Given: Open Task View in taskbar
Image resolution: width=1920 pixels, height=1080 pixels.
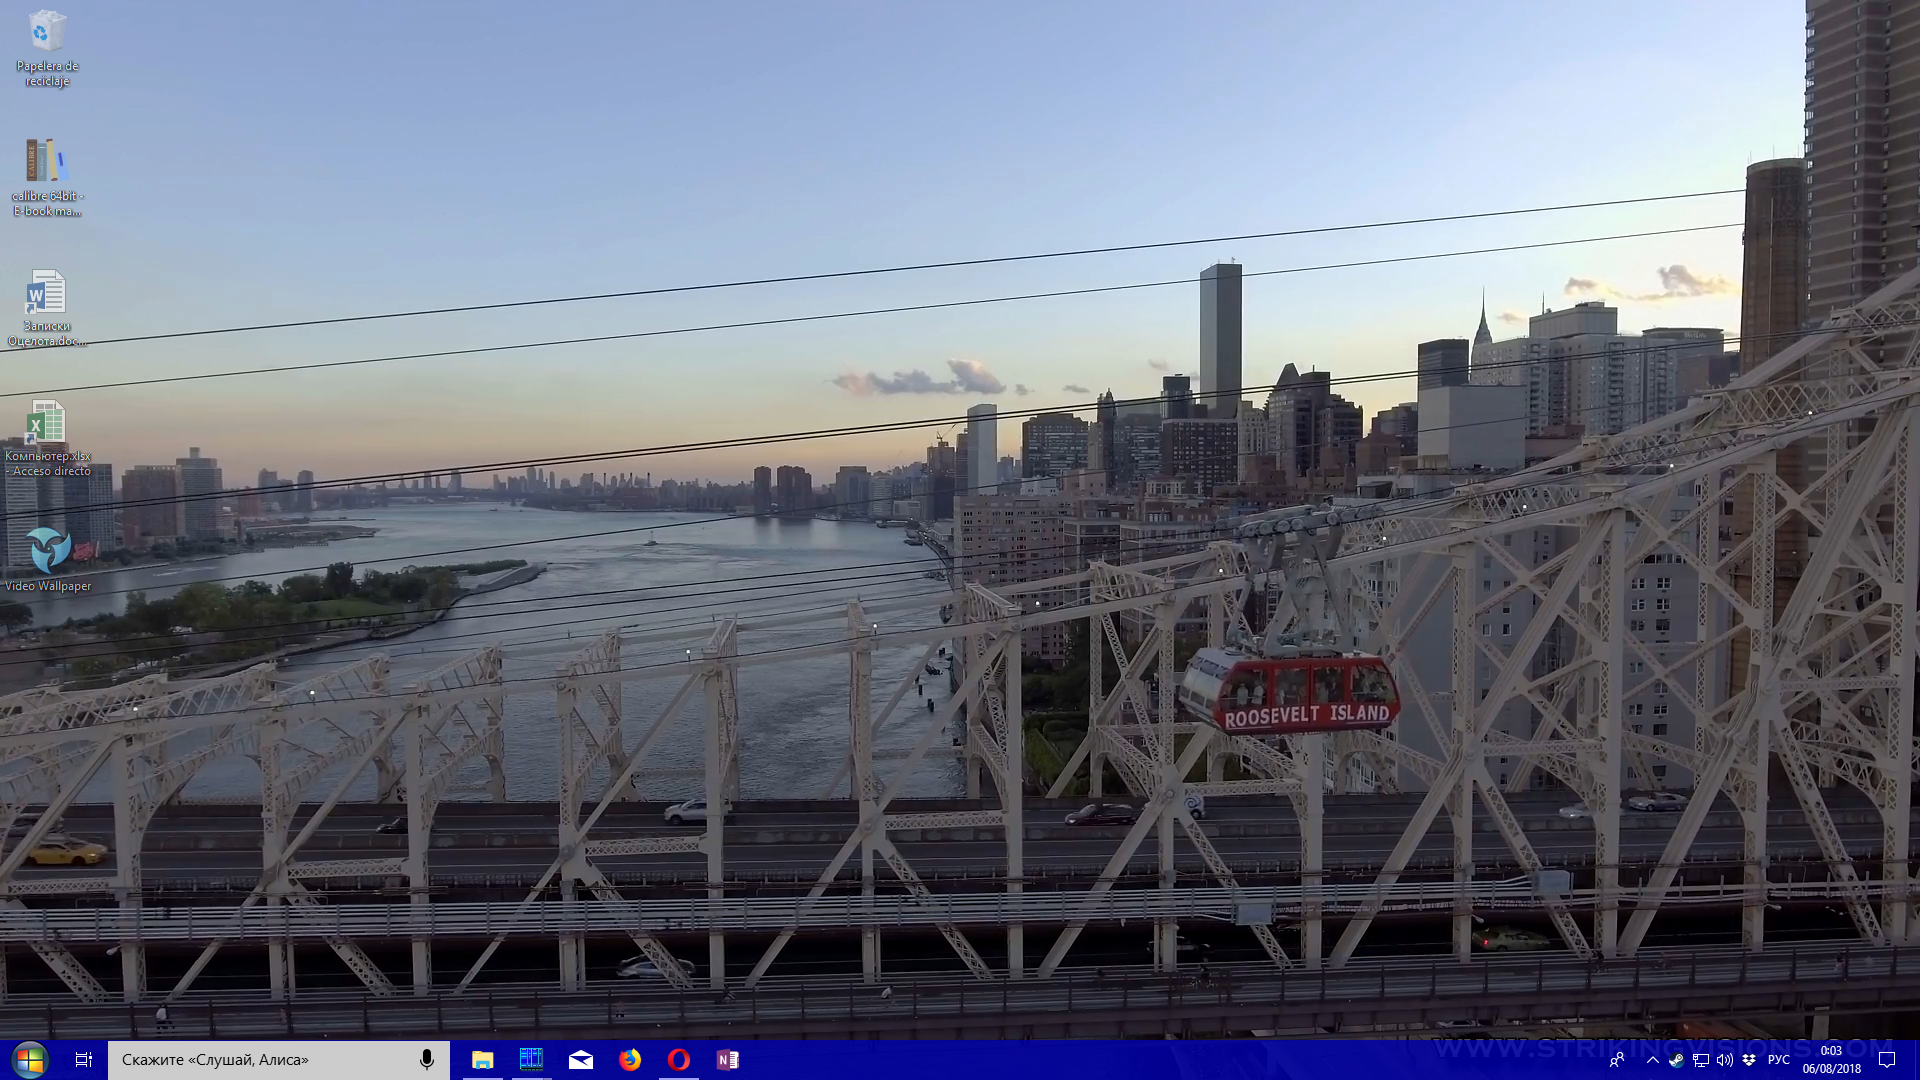Looking at the screenshot, I should click(x=84, y=1060).
